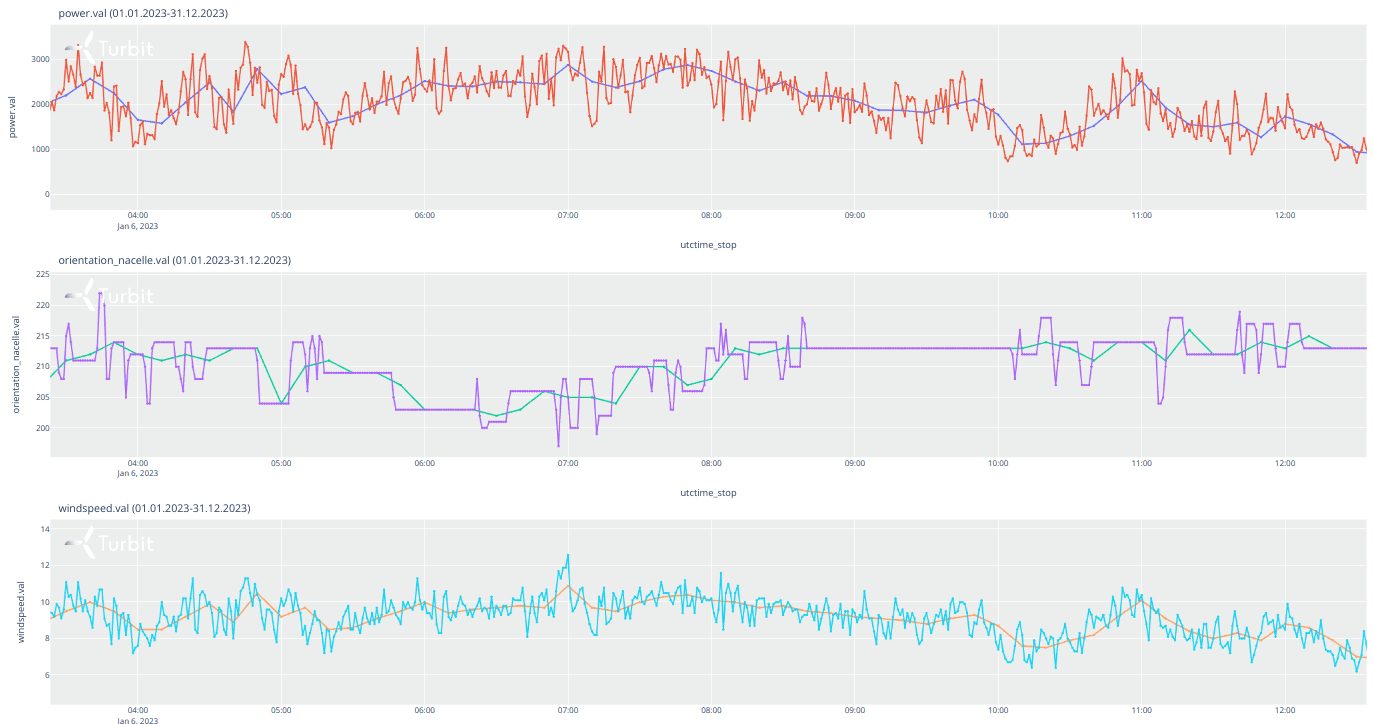Click the utctime_stop label below the power chart
This screenshot has height=724, width=1373.
pyautogui.click(x=707, y=244)
